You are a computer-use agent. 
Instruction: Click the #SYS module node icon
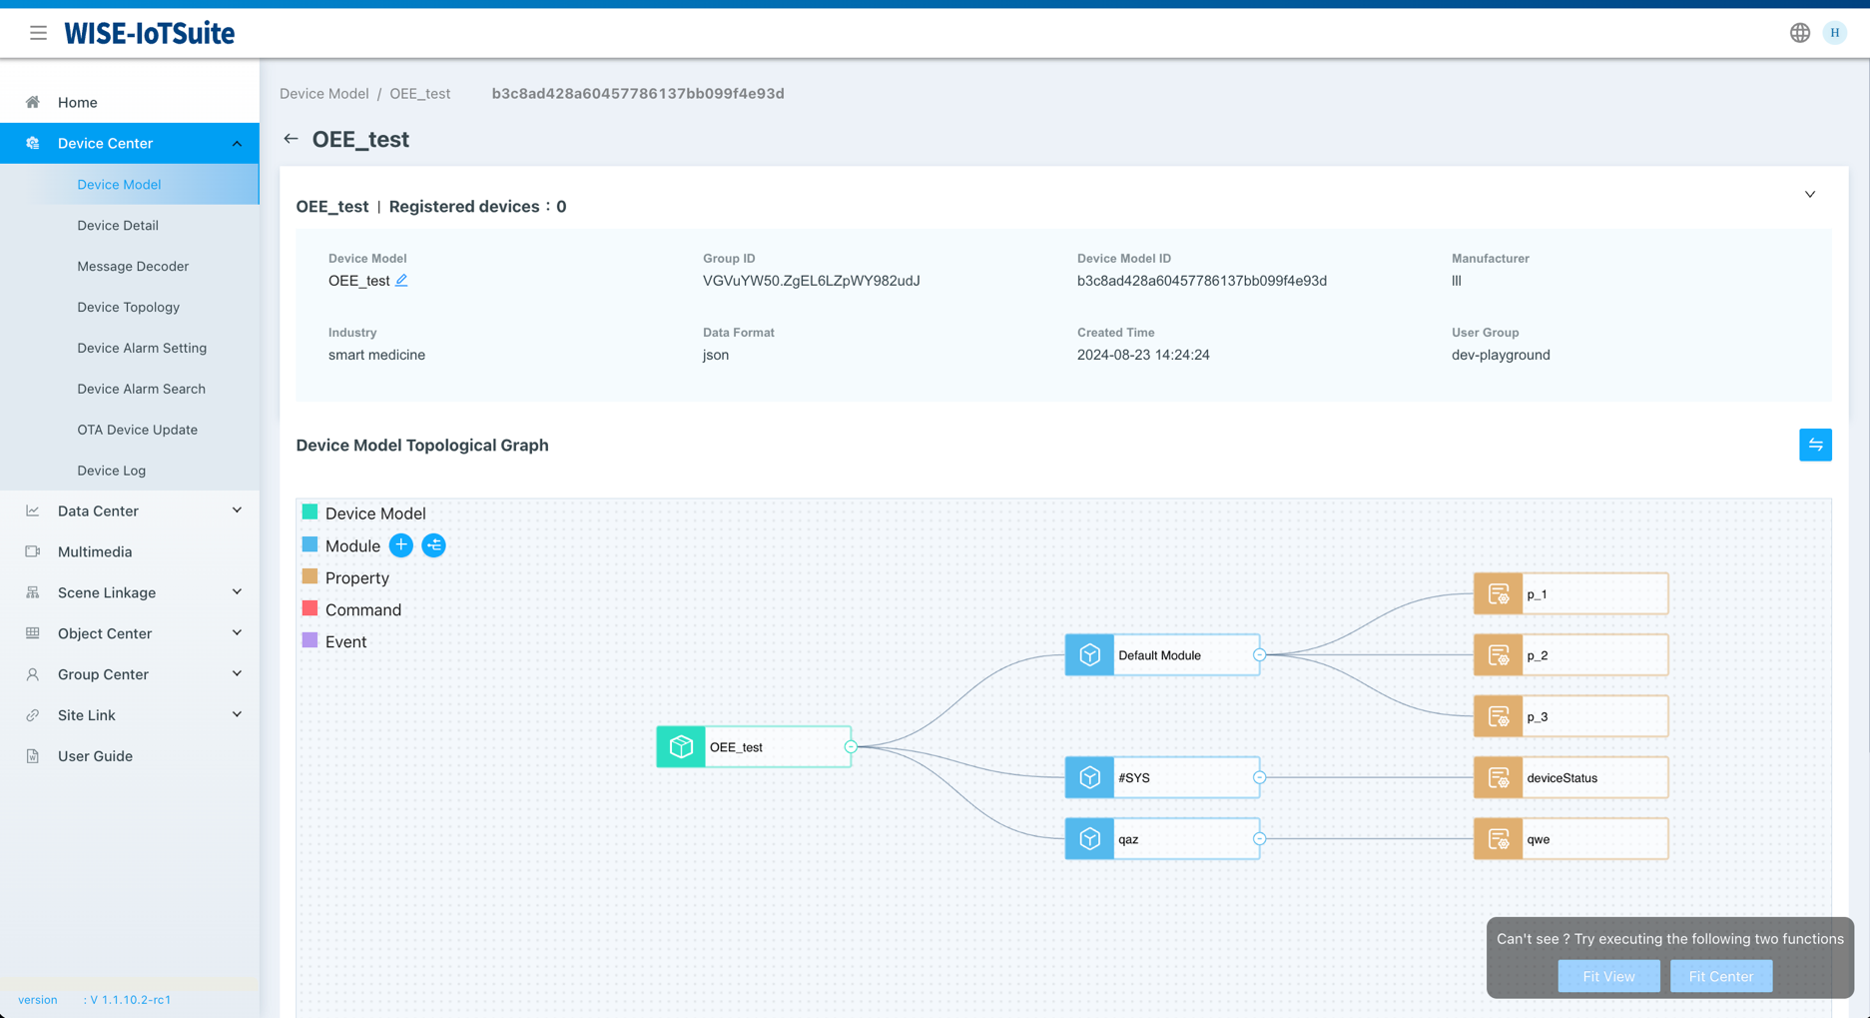point(1090,777)
